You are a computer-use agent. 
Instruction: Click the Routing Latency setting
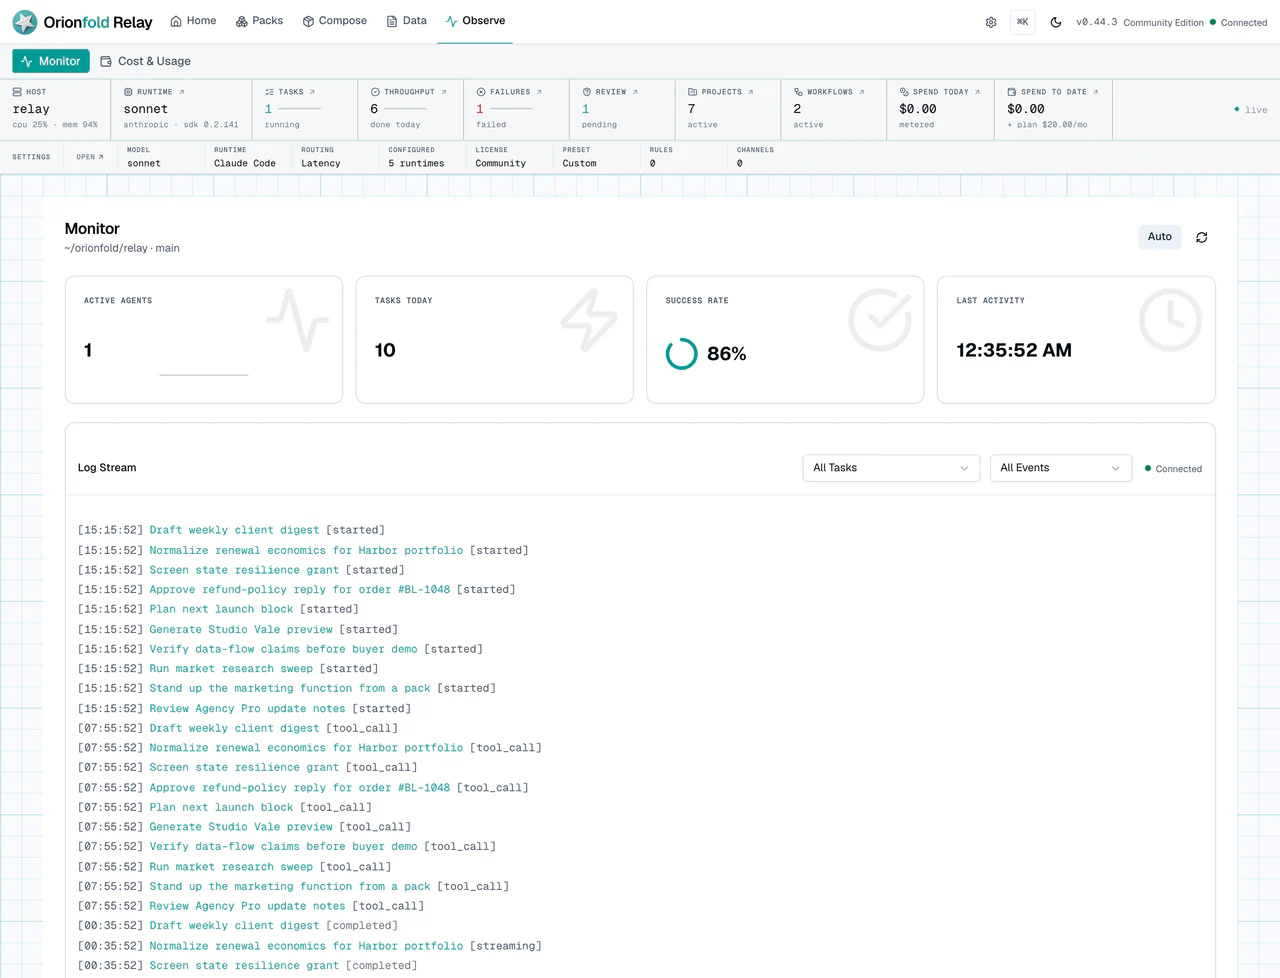321,157
